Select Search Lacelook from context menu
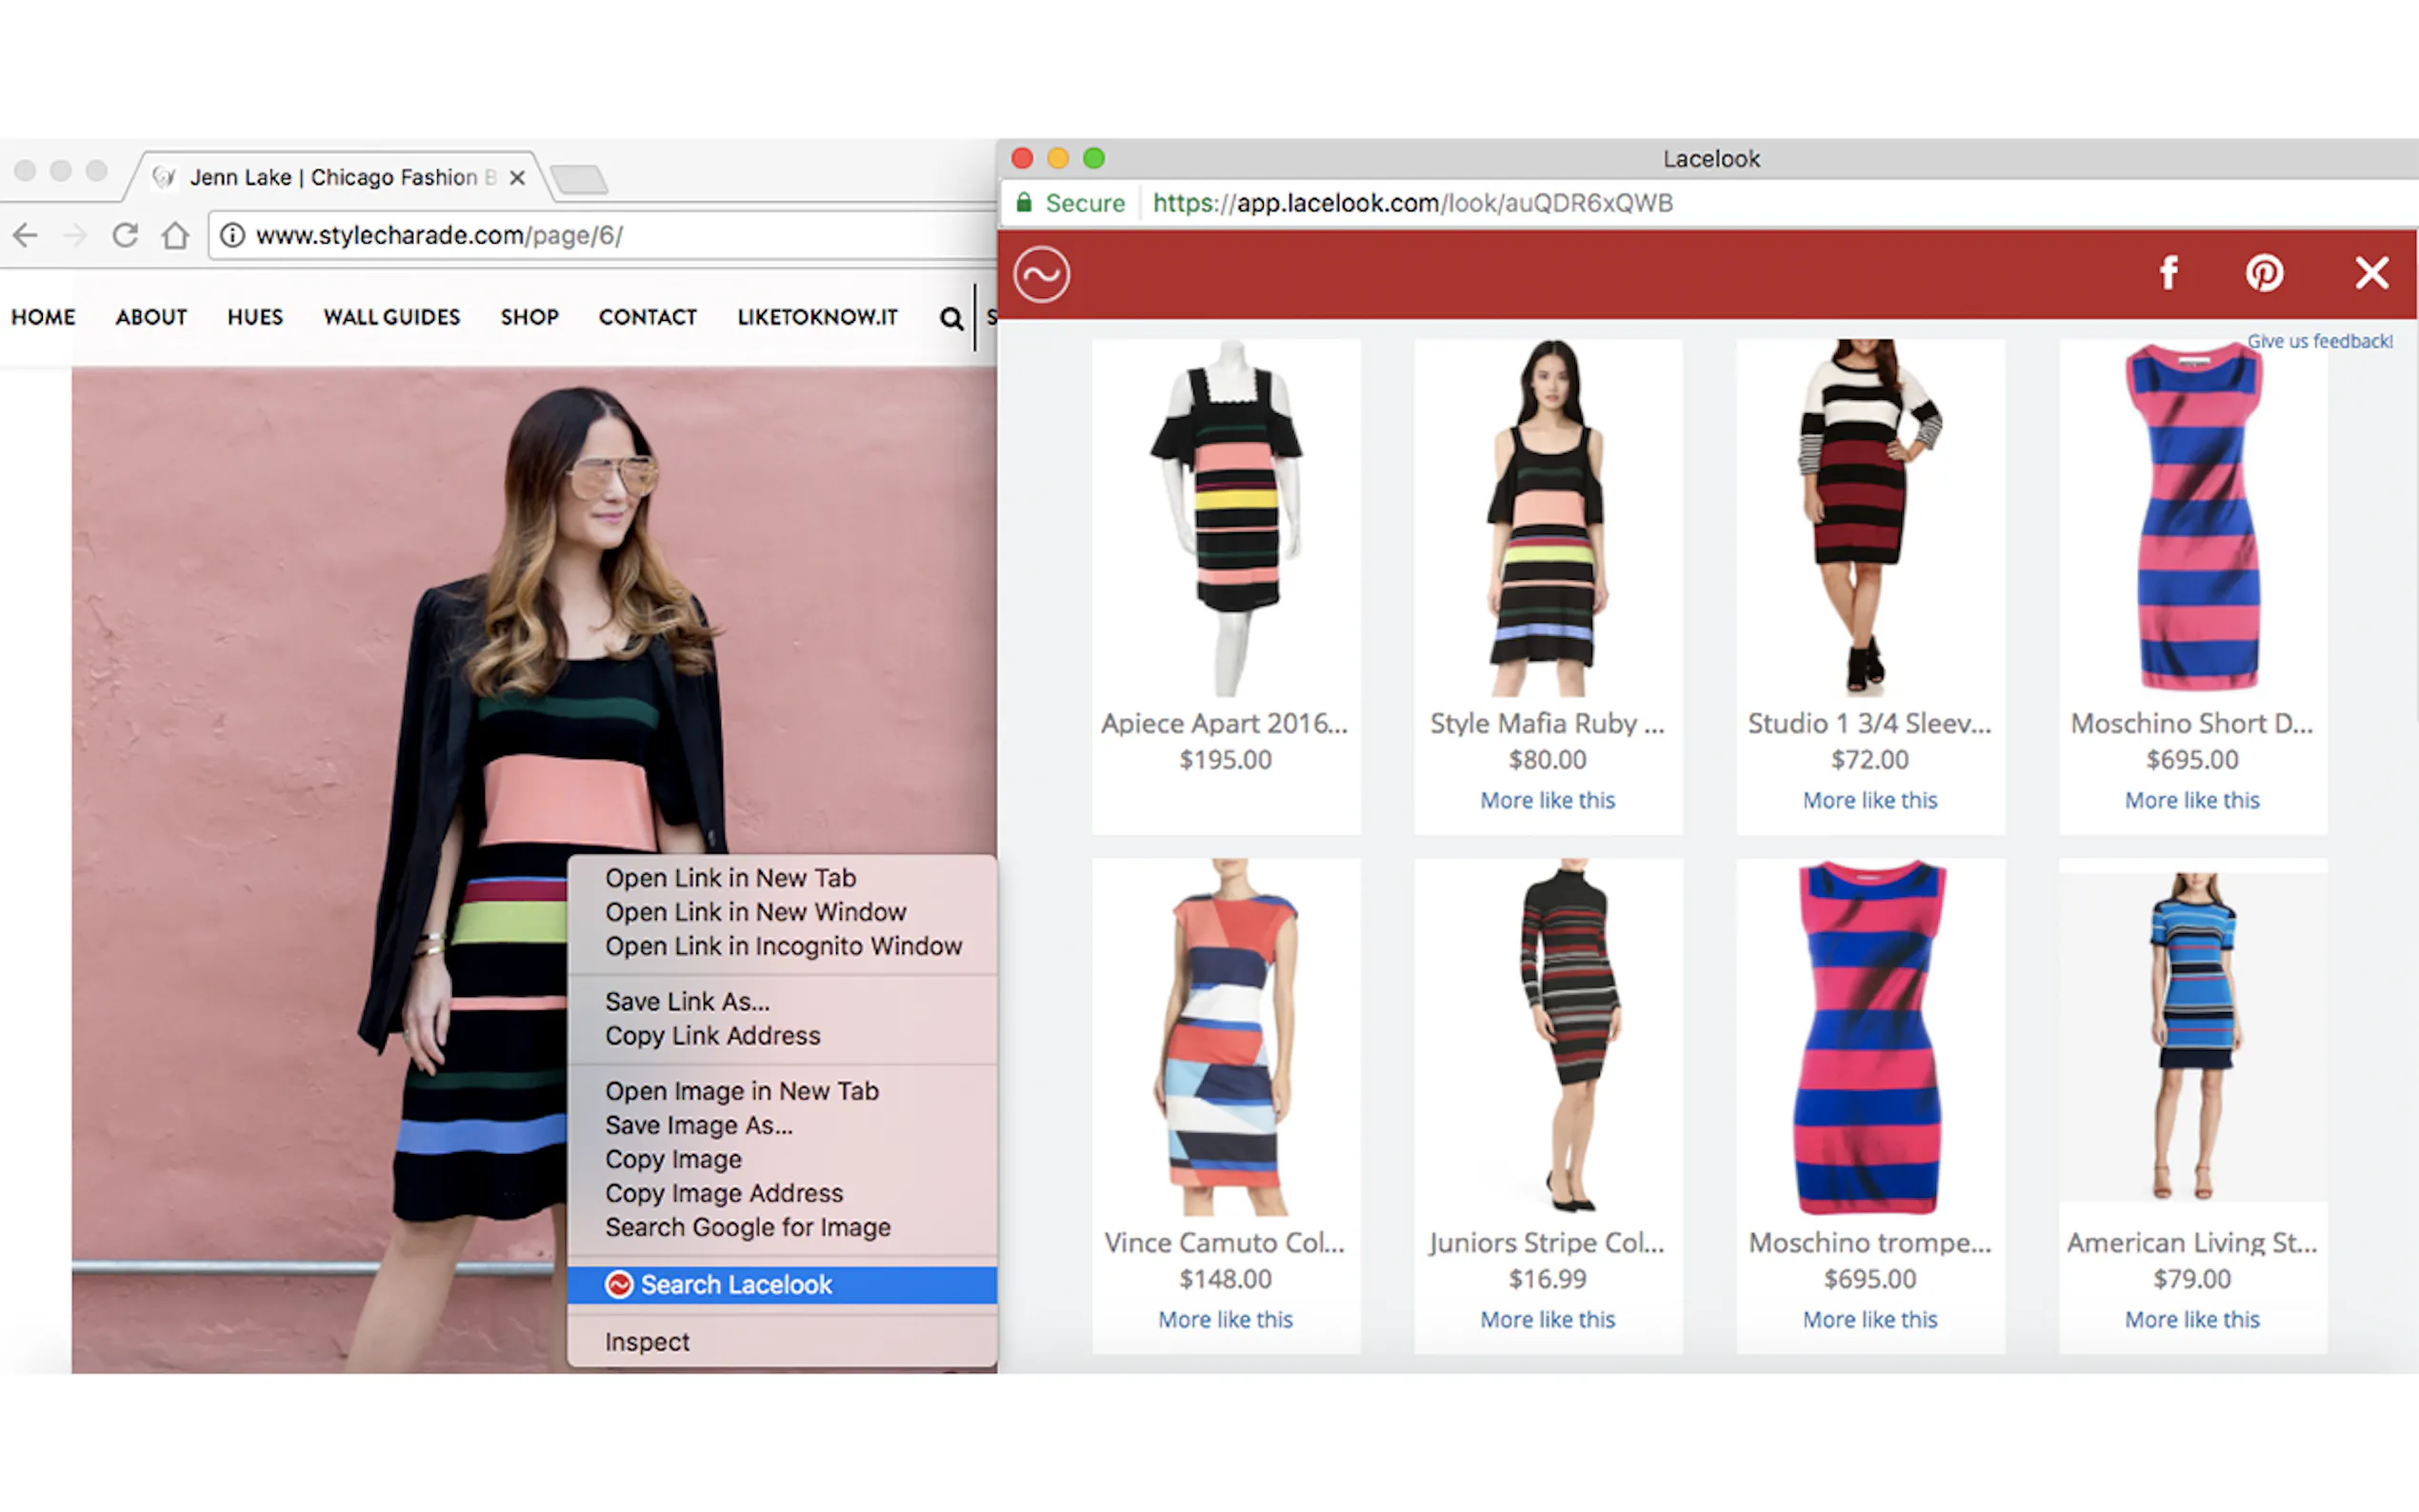2419x1512 pixels. (x=735, y=1284)
